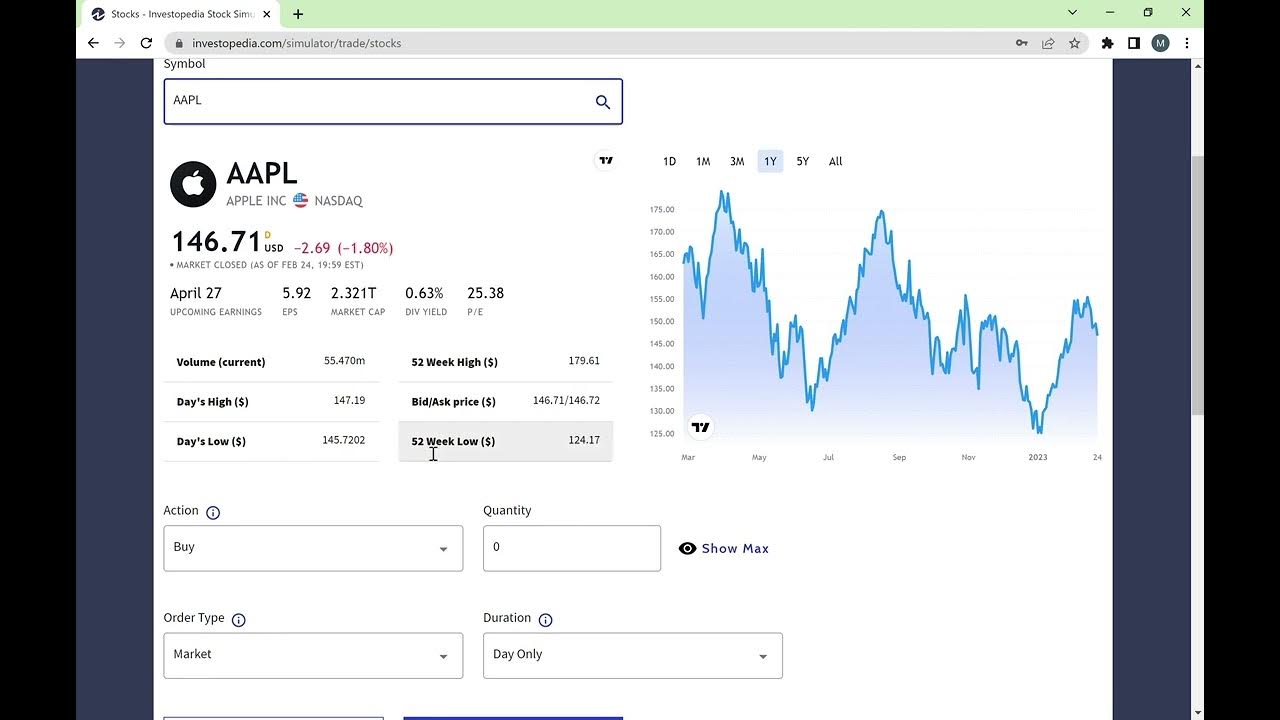Image resolution: width=1280 pixels, height=720 pixels.
Task: Click the April 27 upcoming earnings date
Action: click(x=196, y=293)
